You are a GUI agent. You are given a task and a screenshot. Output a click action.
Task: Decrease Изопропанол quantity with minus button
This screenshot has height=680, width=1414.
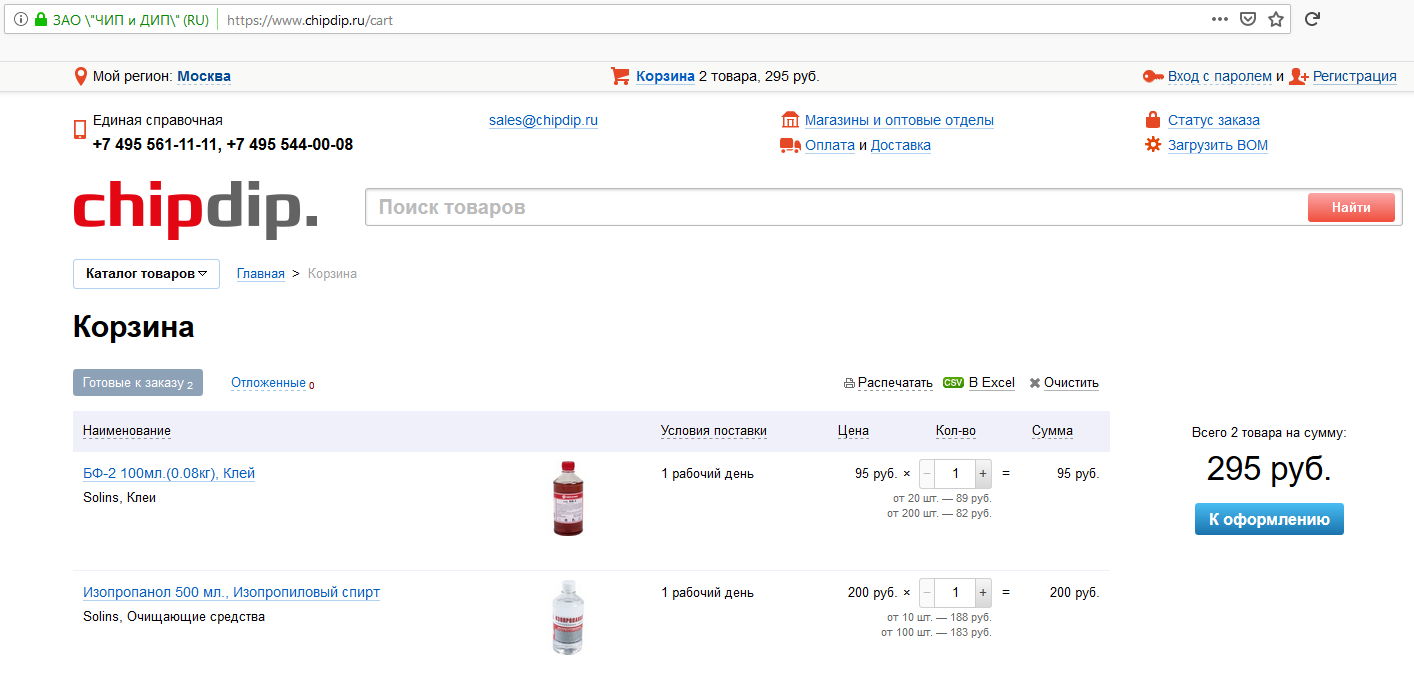[x=927, y=593]
